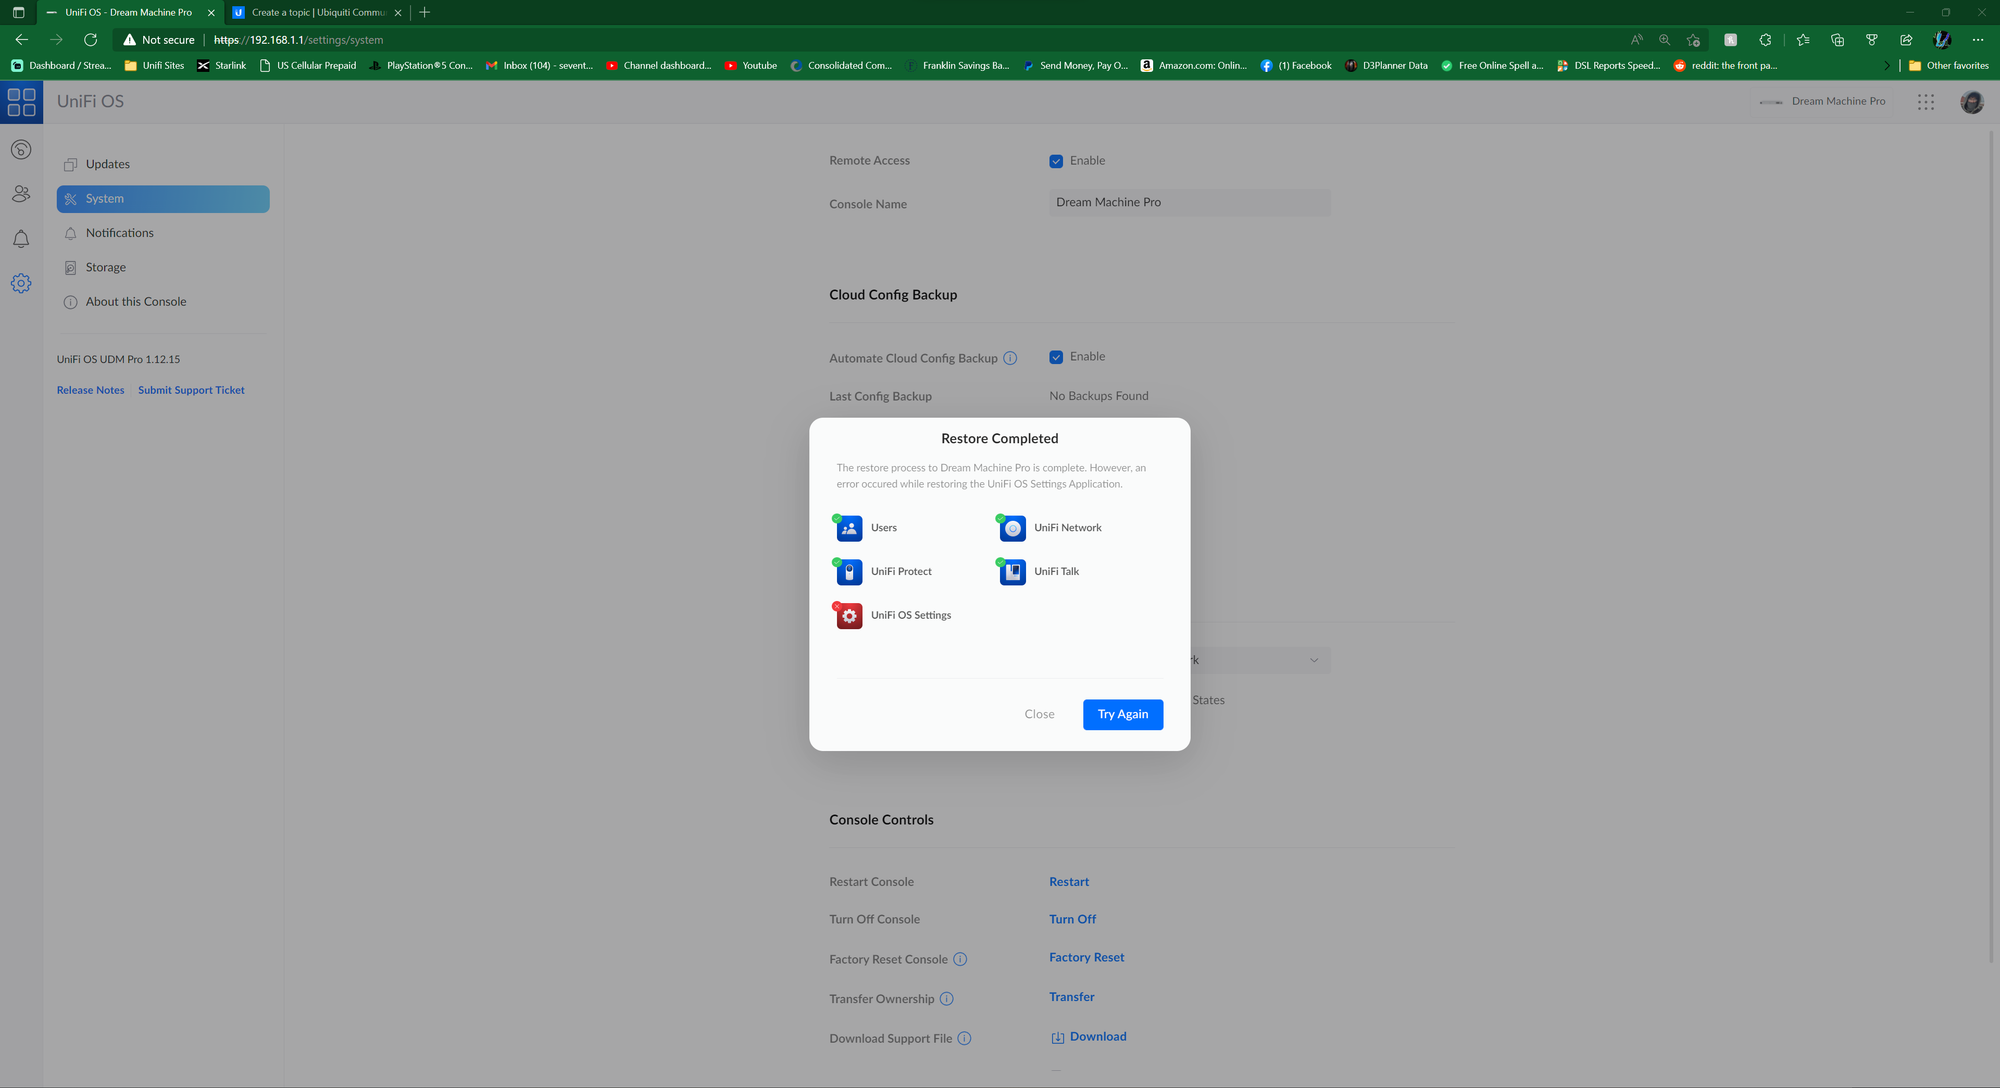2000x1088 pixels.
Task: Click the user profile avatar
Action: [x=1971, y=102]
